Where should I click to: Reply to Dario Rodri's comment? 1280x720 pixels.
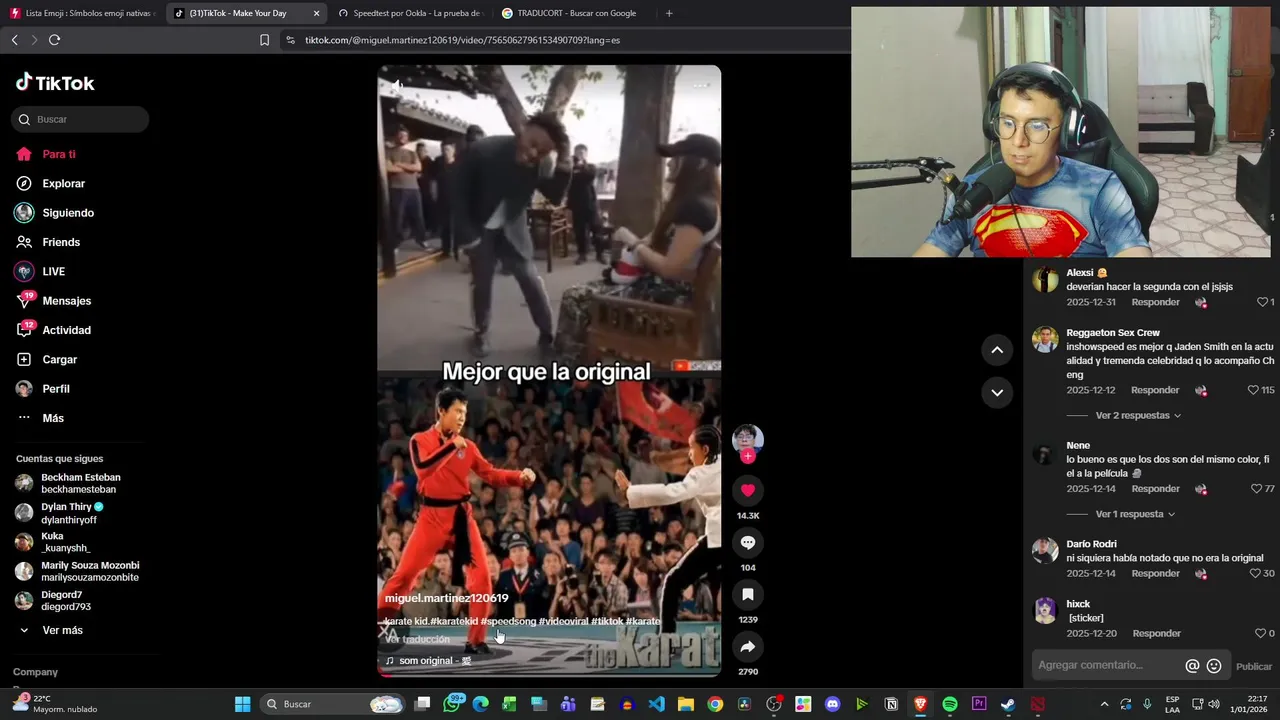coord(1155,574)
